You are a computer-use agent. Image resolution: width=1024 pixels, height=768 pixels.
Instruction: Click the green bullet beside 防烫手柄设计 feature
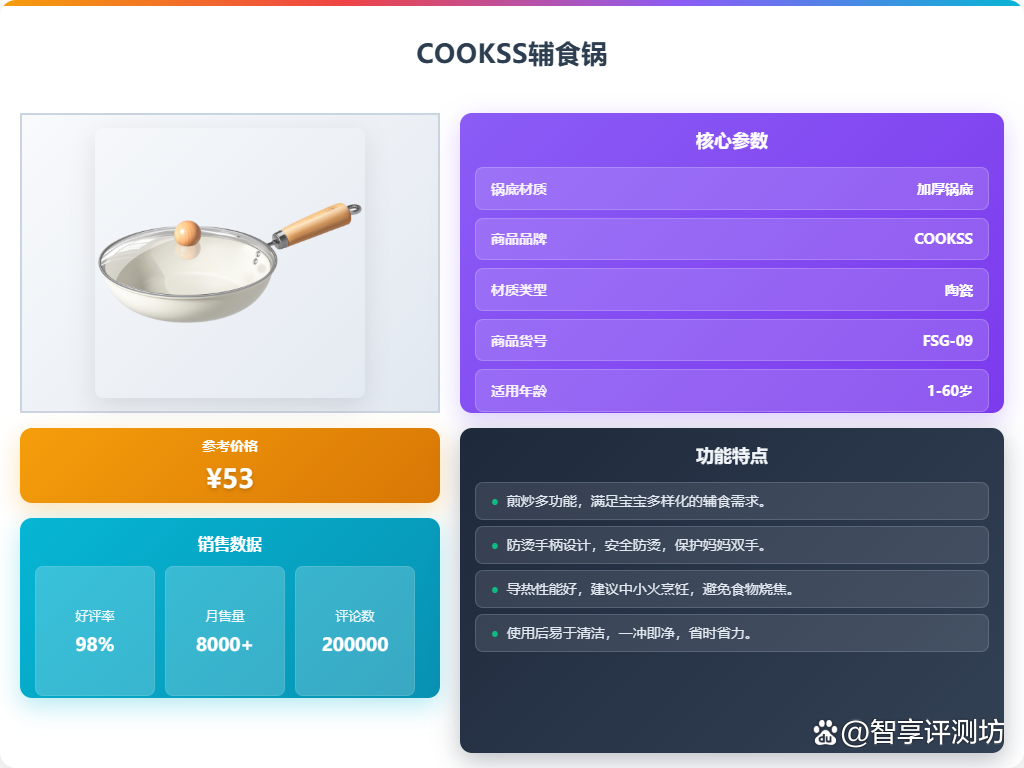pyautogui.click(x=494, y=545)
